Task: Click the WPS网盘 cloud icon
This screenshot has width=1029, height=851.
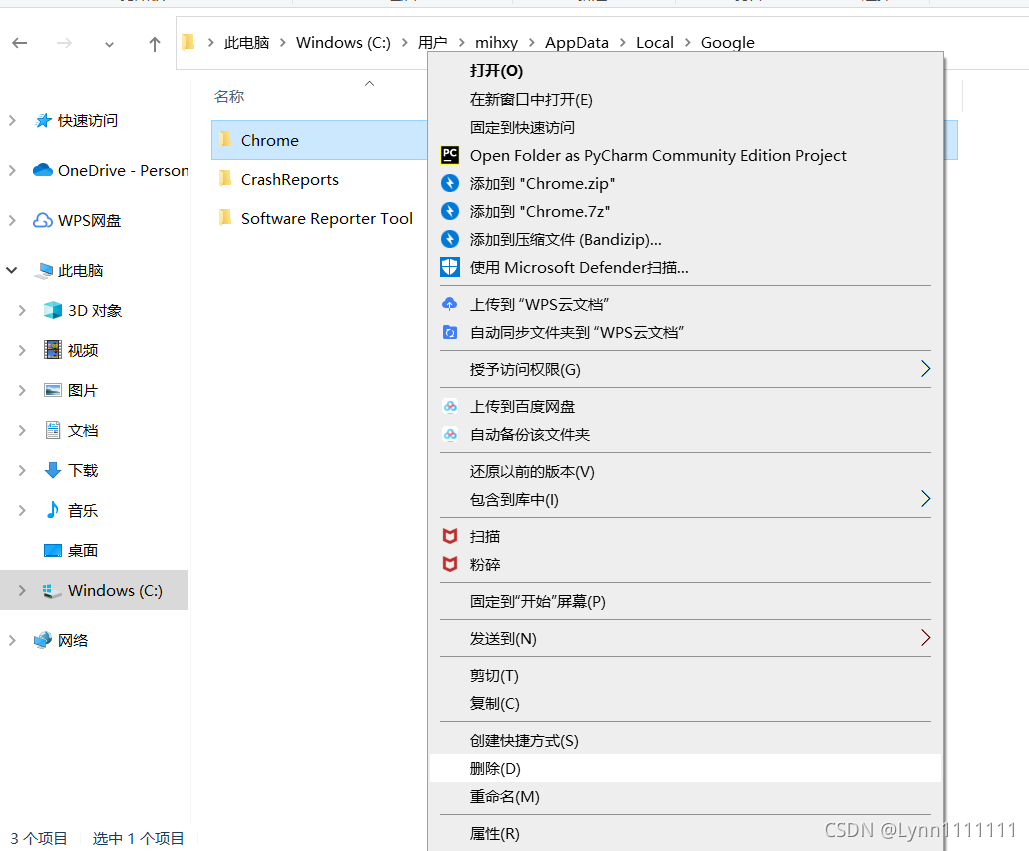Action: (x=43, y=220)
